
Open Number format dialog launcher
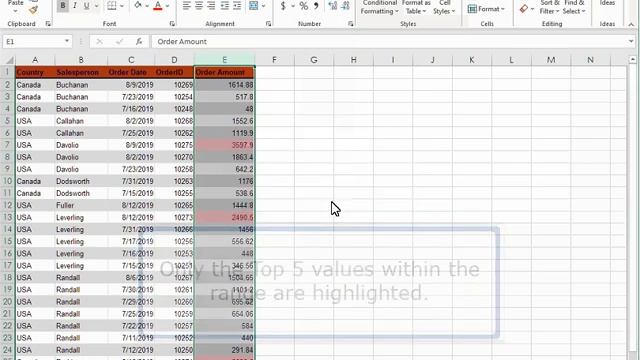(x=351, y=24)
